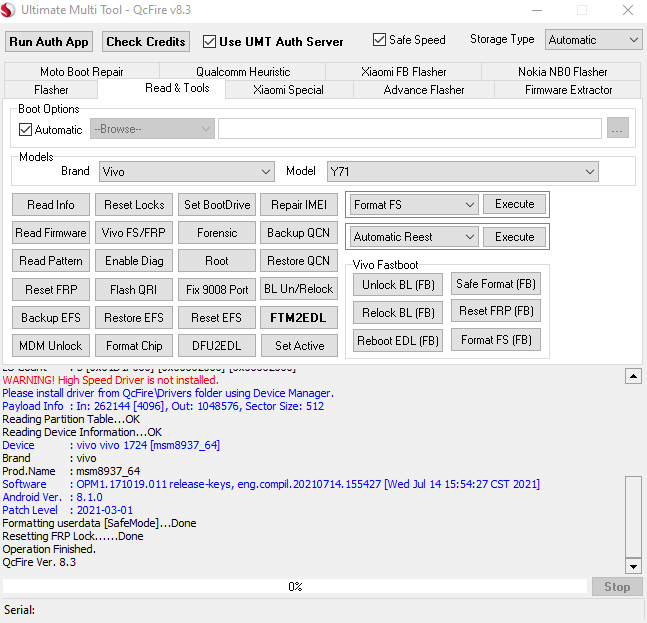Toggle Use UMT Auth Server checkbox

209,42
